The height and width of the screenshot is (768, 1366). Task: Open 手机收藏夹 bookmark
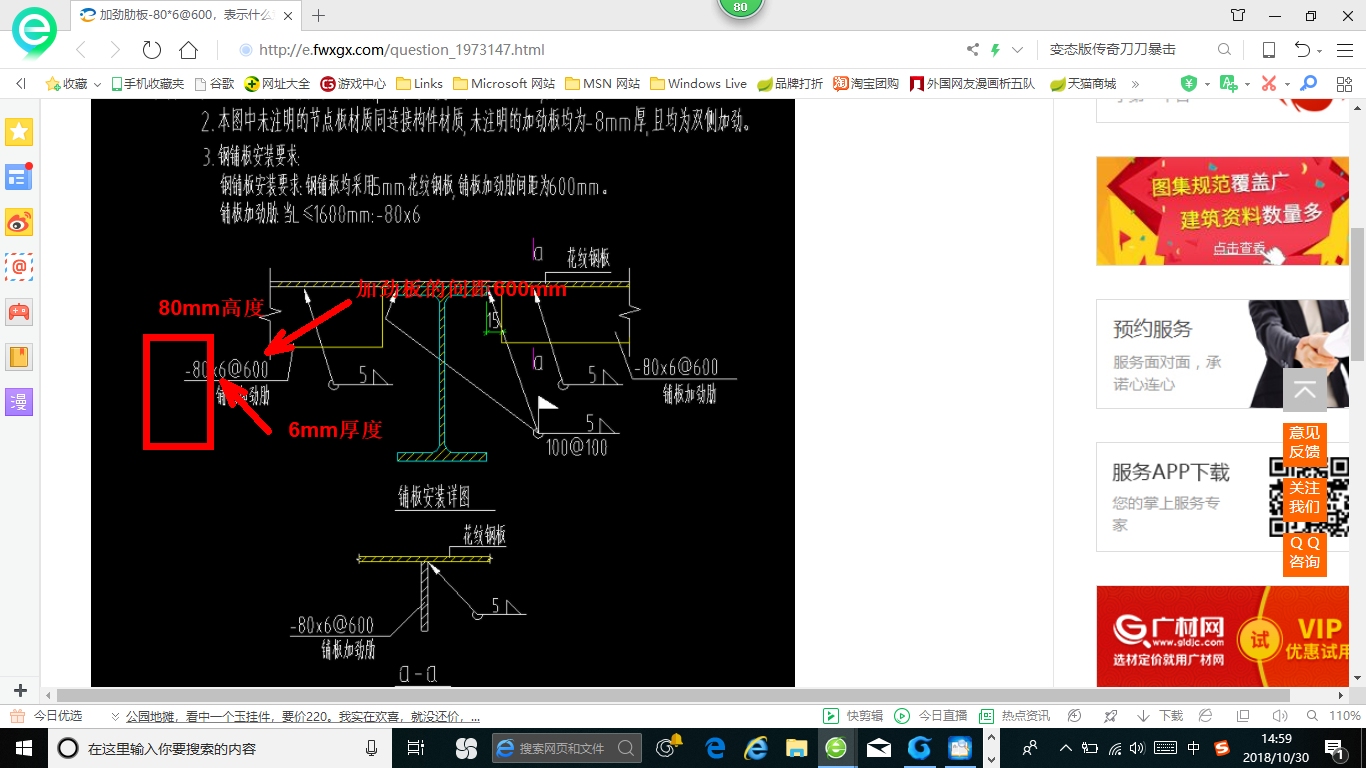click(x=148, y=84)
